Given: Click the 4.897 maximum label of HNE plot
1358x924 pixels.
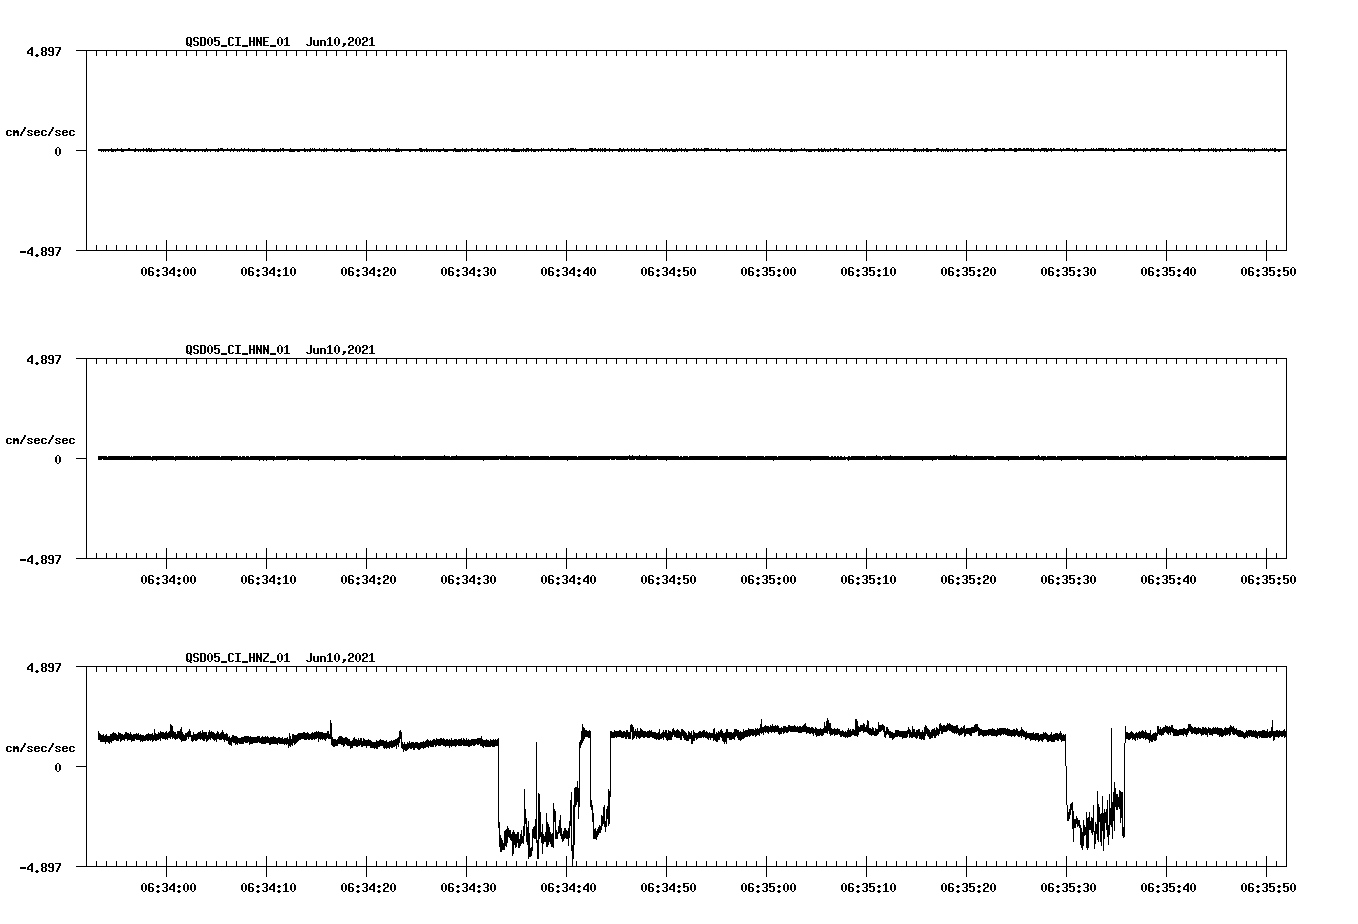Looking at the screenshot, I should (x=43, y=51).
